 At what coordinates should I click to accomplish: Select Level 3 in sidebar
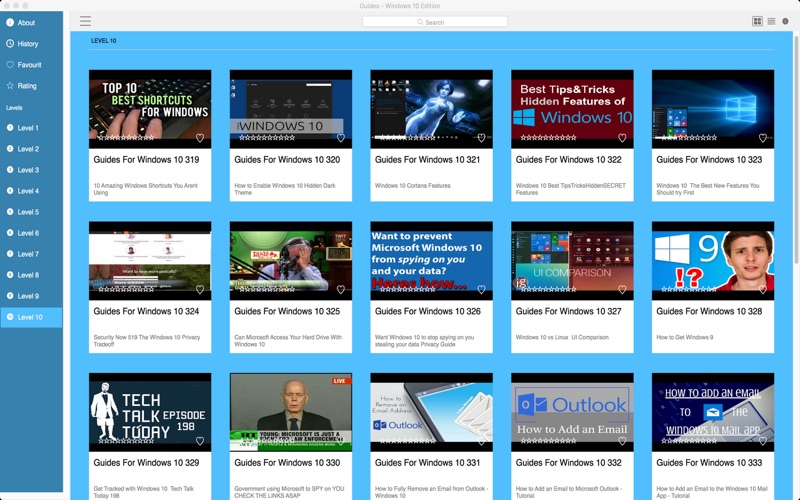31,170
